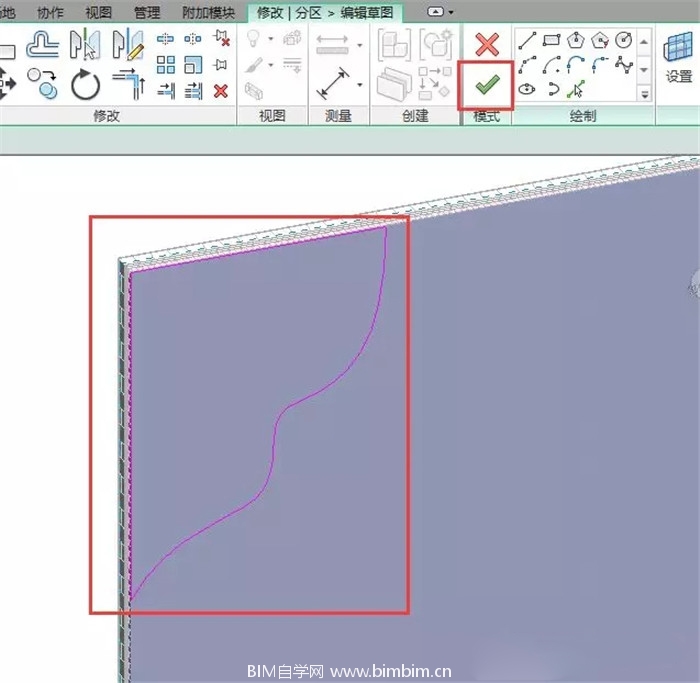Click the Hide in View lightbulb icon
The width and height of the screenshot is (700, 683).
(253, 38)
